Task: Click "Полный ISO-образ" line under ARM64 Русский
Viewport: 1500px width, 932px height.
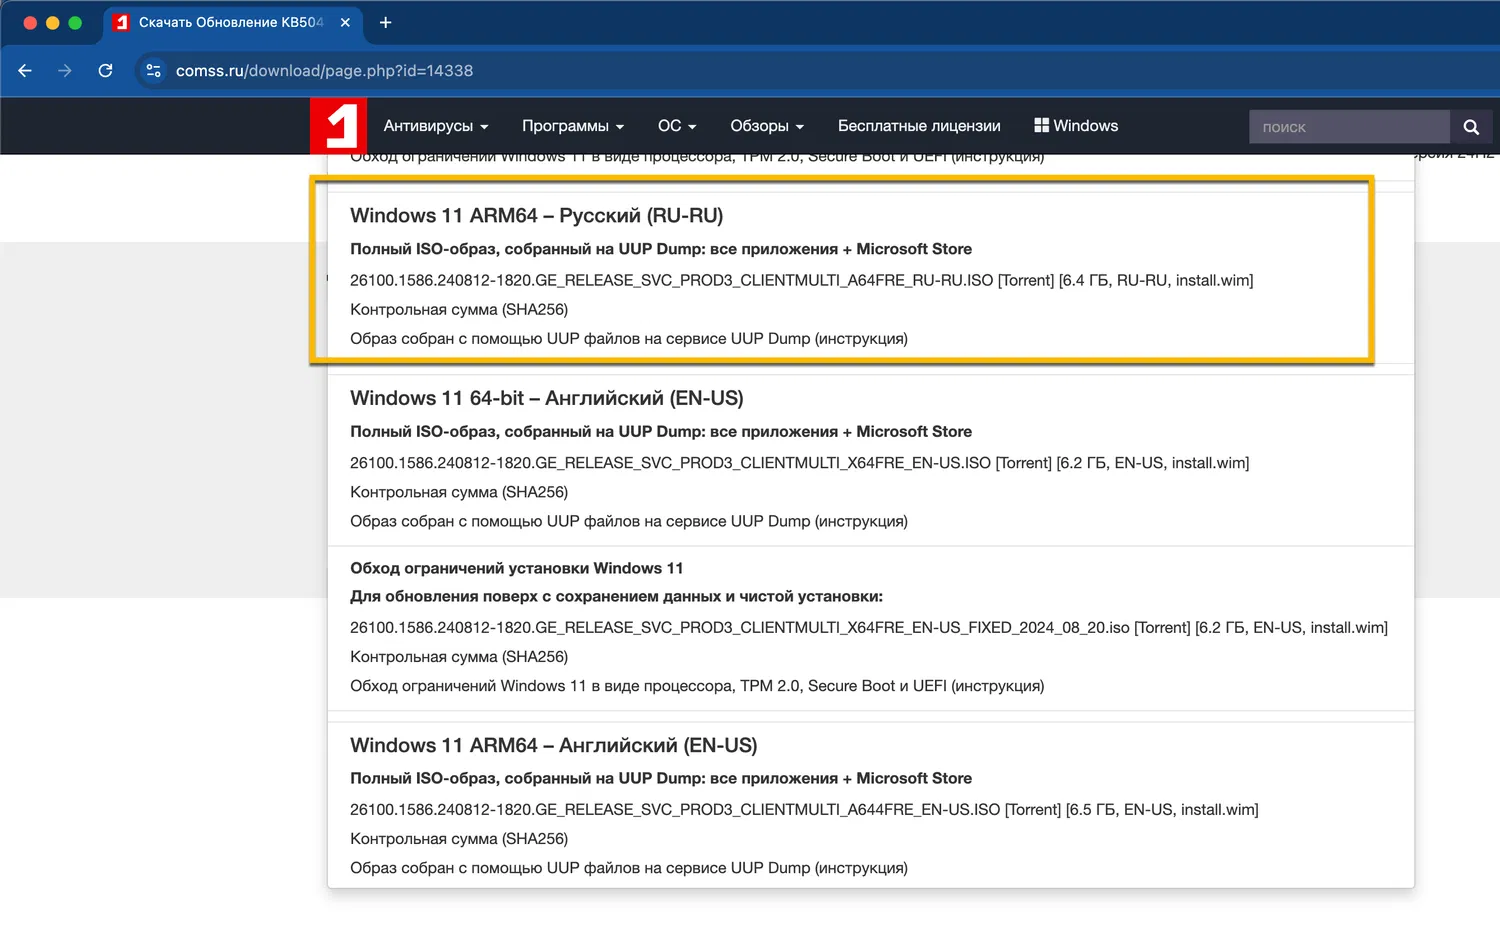Action: coord(661,249)
